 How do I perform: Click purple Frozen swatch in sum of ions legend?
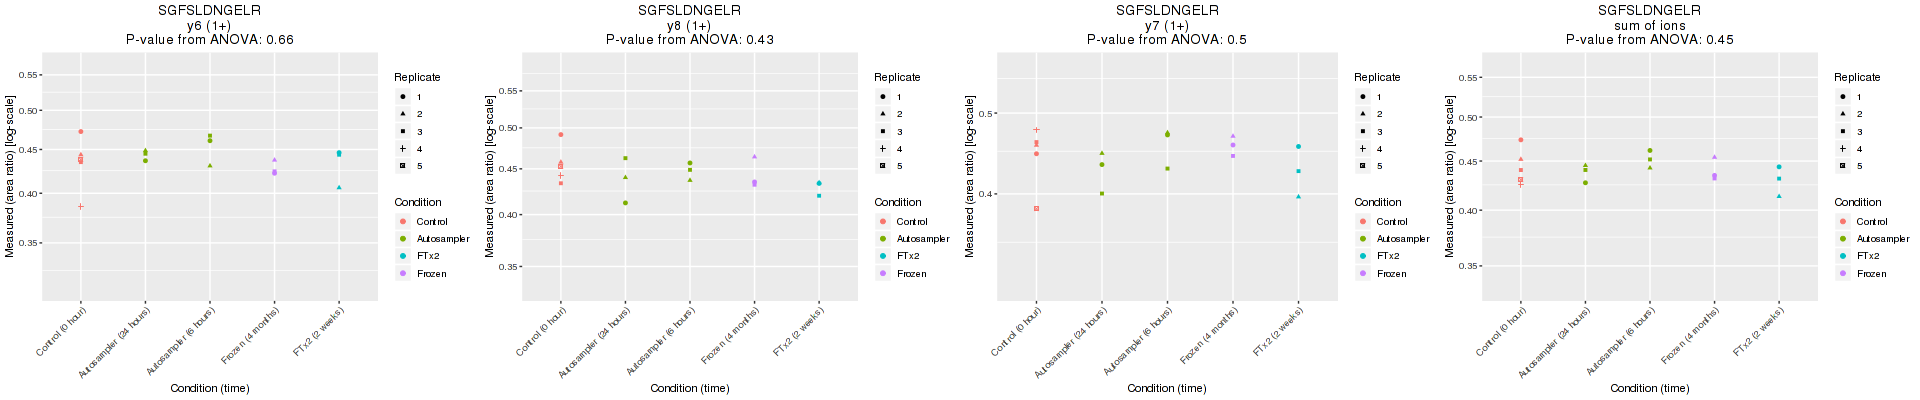pos(1843,273)
